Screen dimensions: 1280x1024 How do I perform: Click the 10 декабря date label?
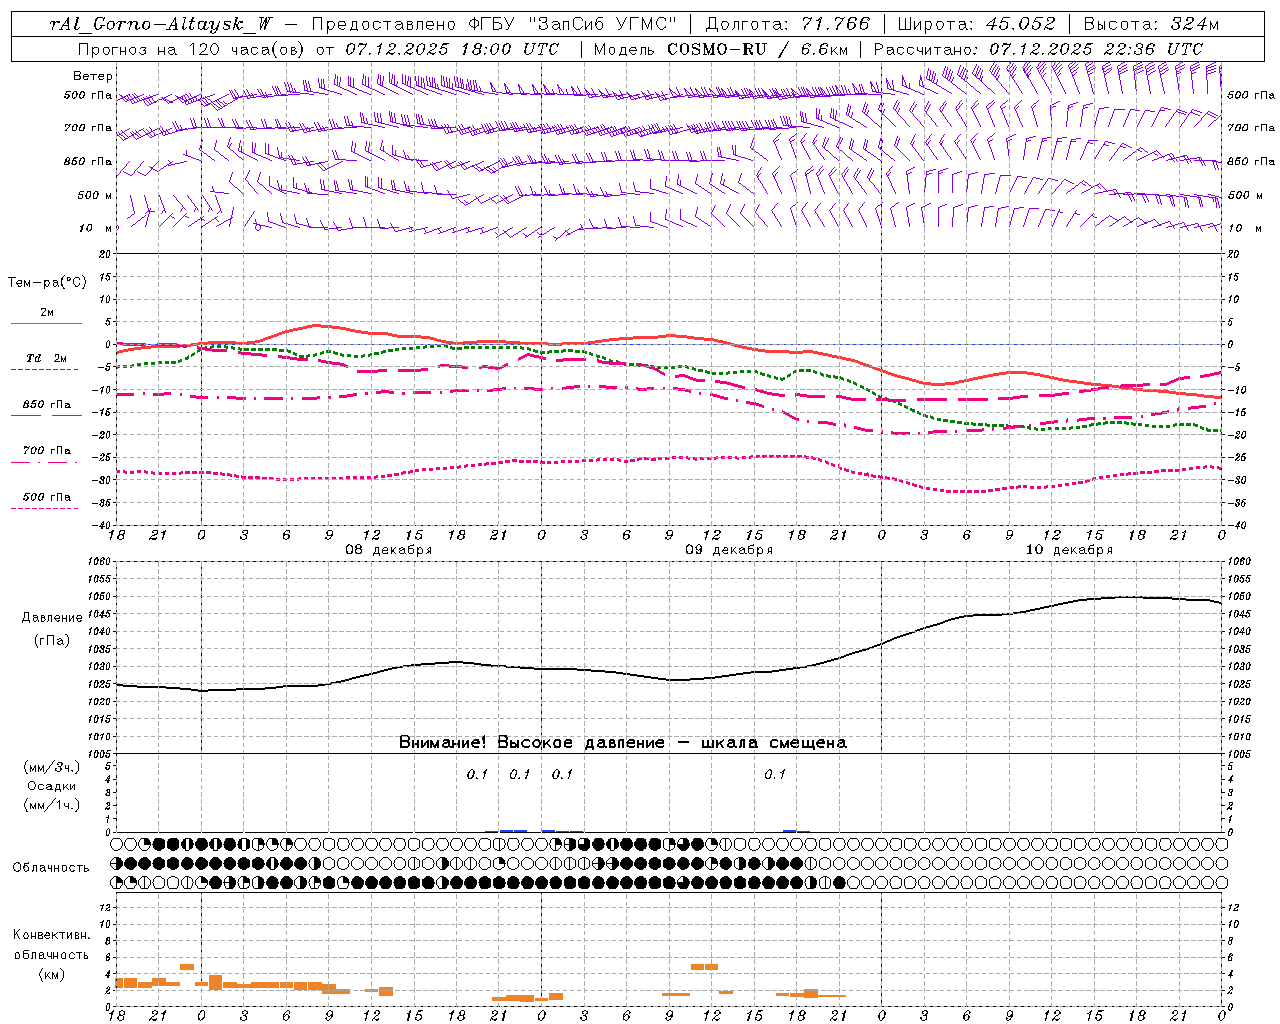(1069, 550)
